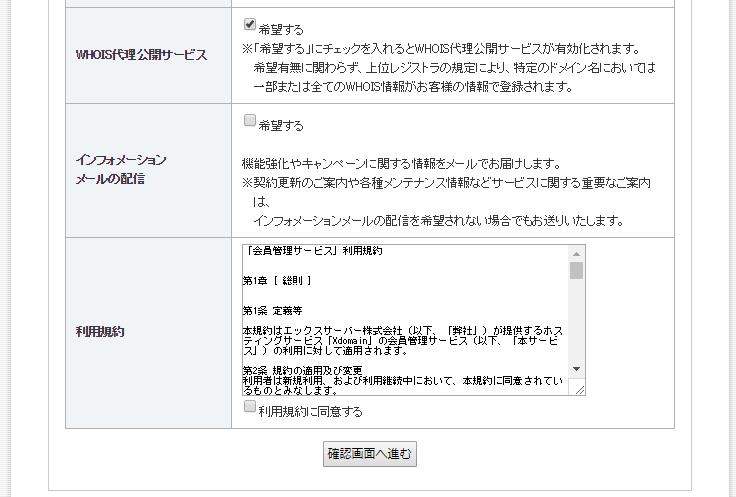The image size is (736, 497).
Task: Uncheck the WHOIS代理公開サービス 希望する checkbox
Action: (x=249, y=25)
